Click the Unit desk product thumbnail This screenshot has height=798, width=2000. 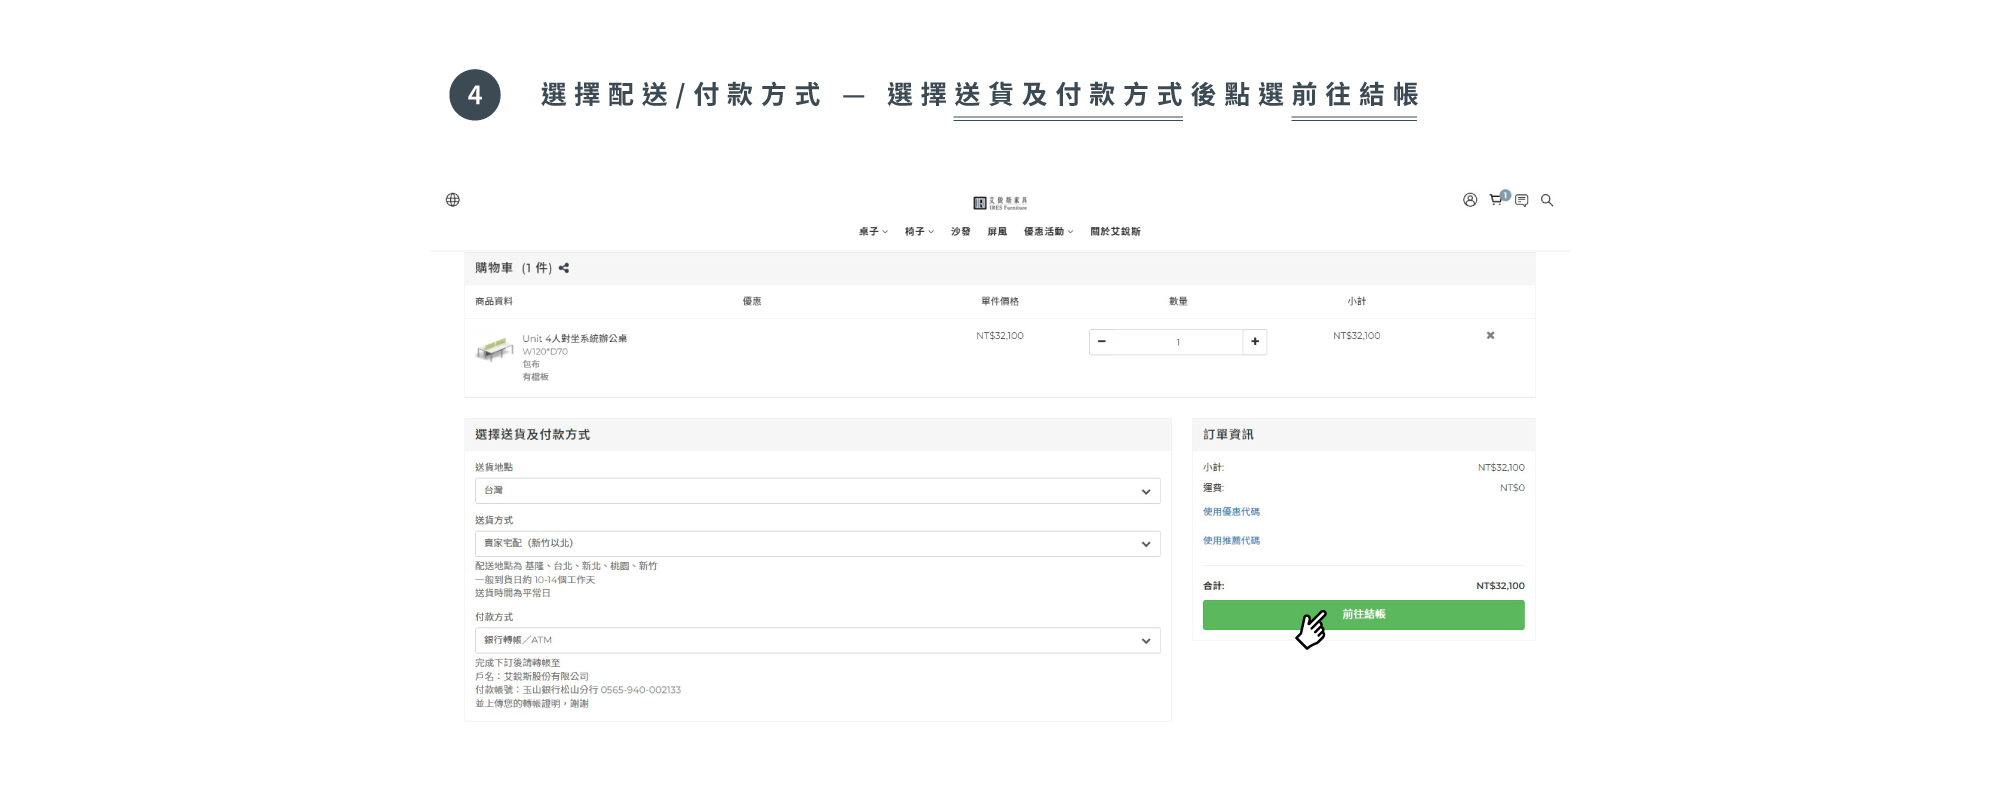pos(494,350)
